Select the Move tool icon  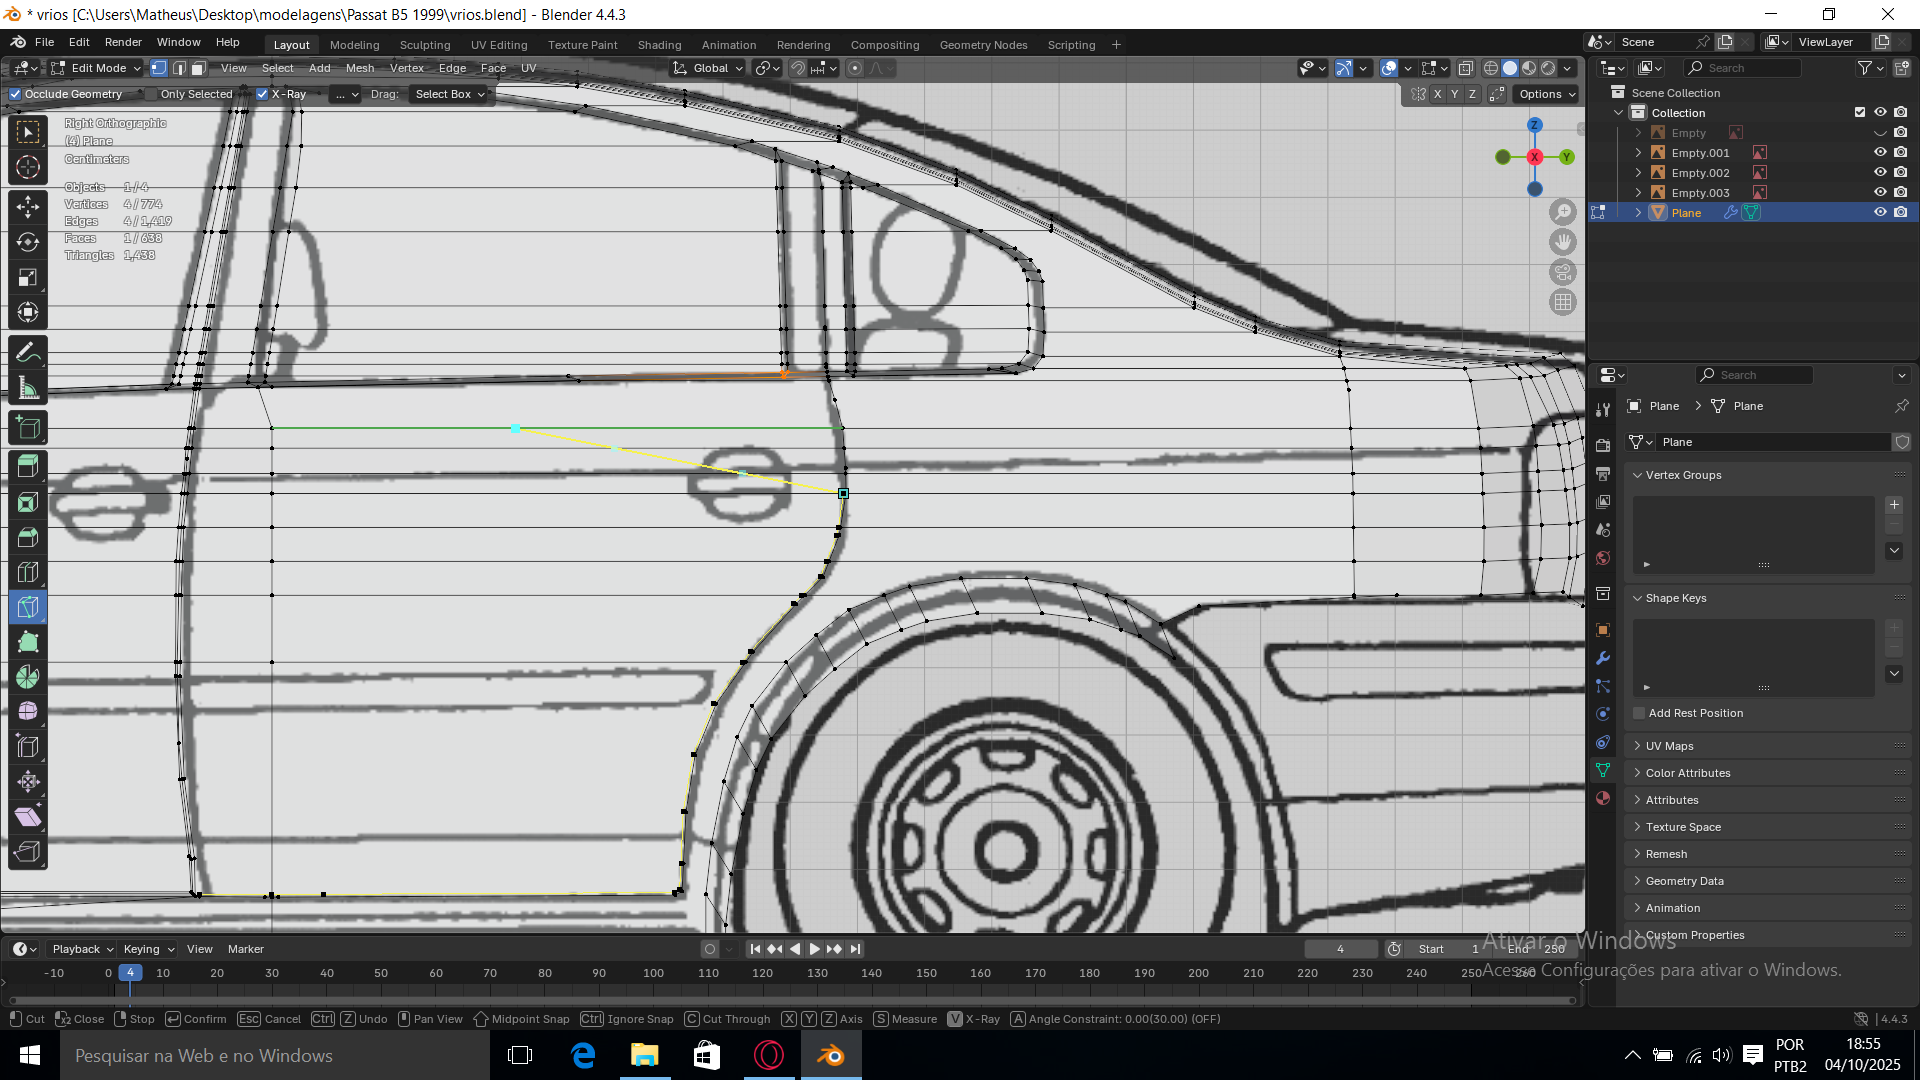click(28, 207)
